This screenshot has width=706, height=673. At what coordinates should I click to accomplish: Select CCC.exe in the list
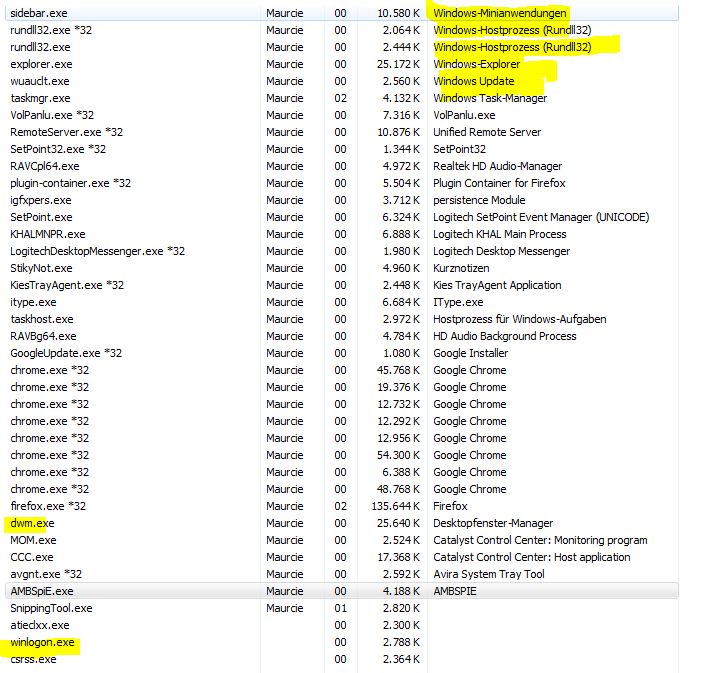coord(32,557)
